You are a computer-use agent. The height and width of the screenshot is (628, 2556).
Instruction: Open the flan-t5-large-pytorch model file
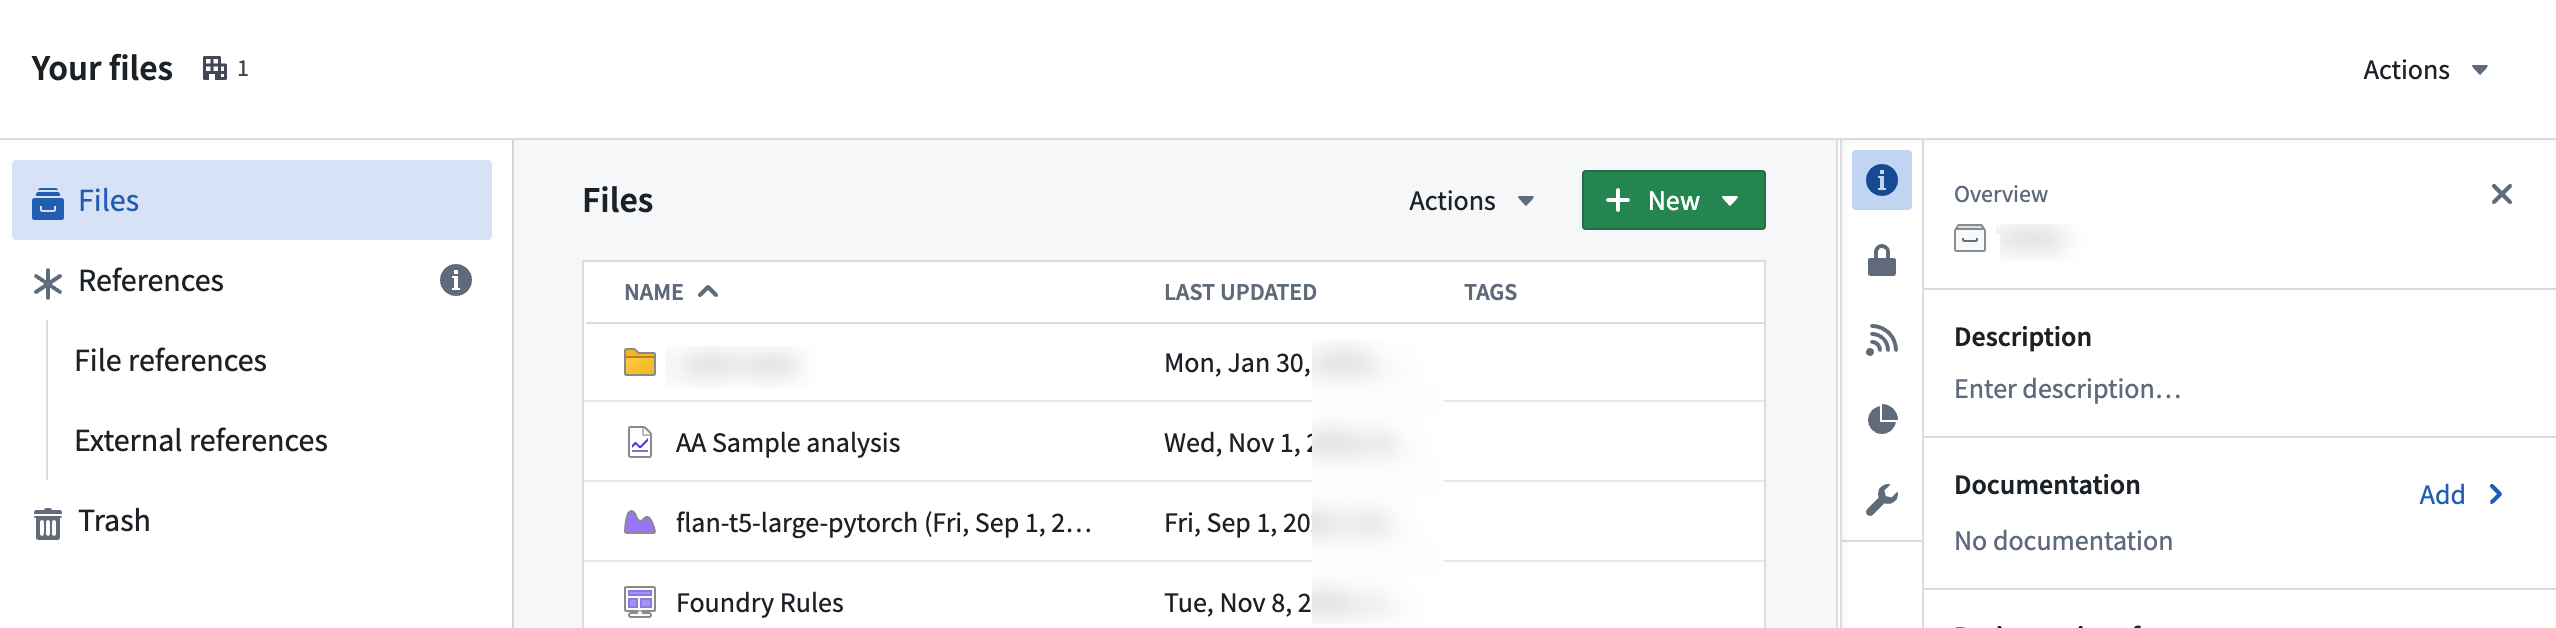[883, 522]
